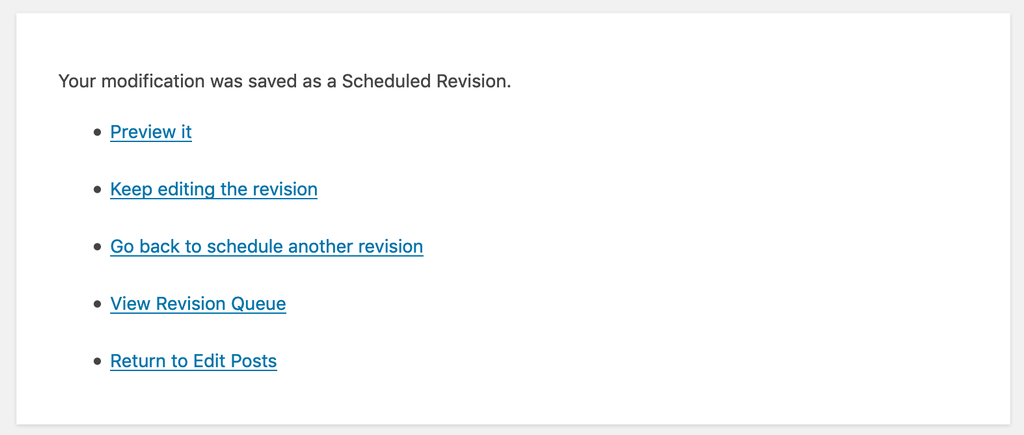Click bullet next to schedule another revision
Viewport: 1024px width, 435px height.
coord(97,247)
